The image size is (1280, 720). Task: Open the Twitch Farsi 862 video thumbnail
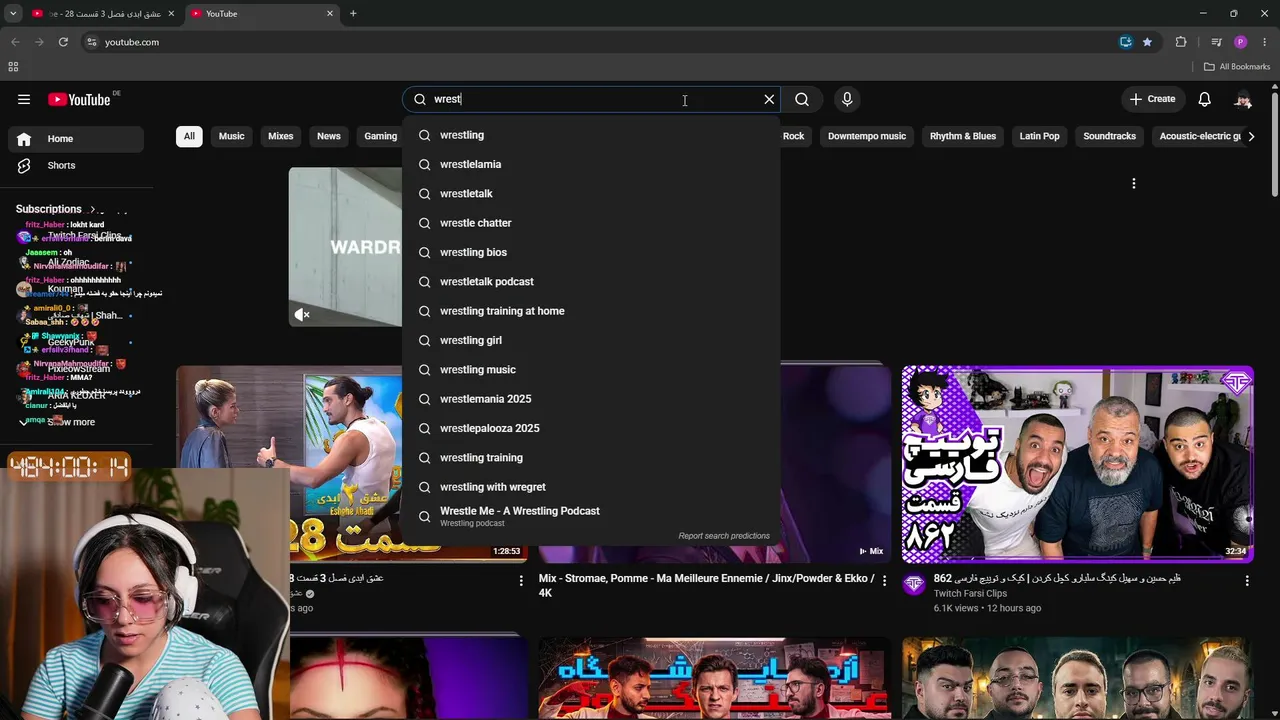click(1078, 464)
